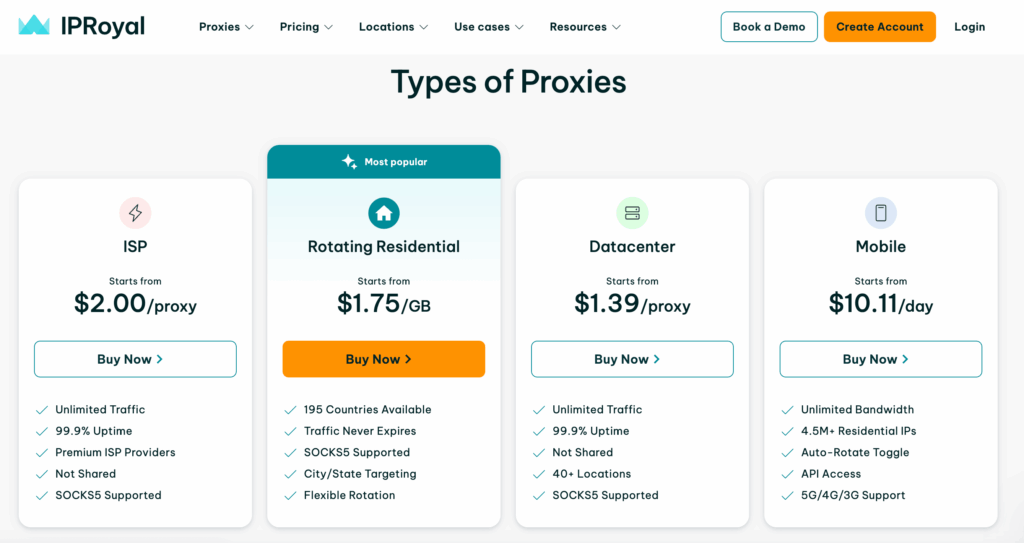Expand the Locations menu
The height and width of the screenshot is (543, 1024).
point(393,27)
